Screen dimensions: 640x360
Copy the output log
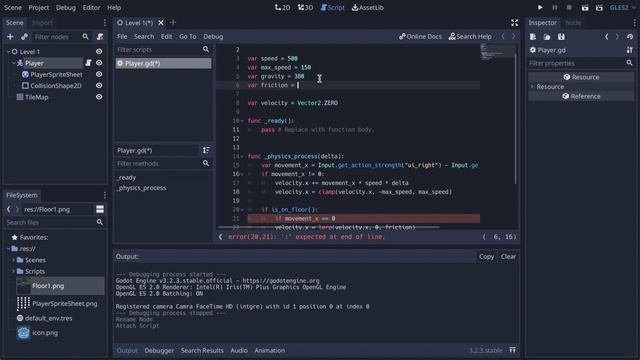(x=486, y=256)
